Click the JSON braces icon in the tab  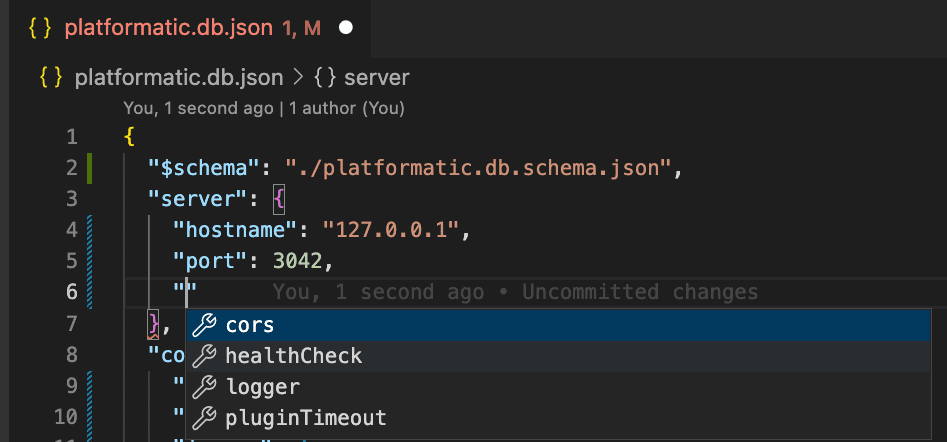(40, 28)
